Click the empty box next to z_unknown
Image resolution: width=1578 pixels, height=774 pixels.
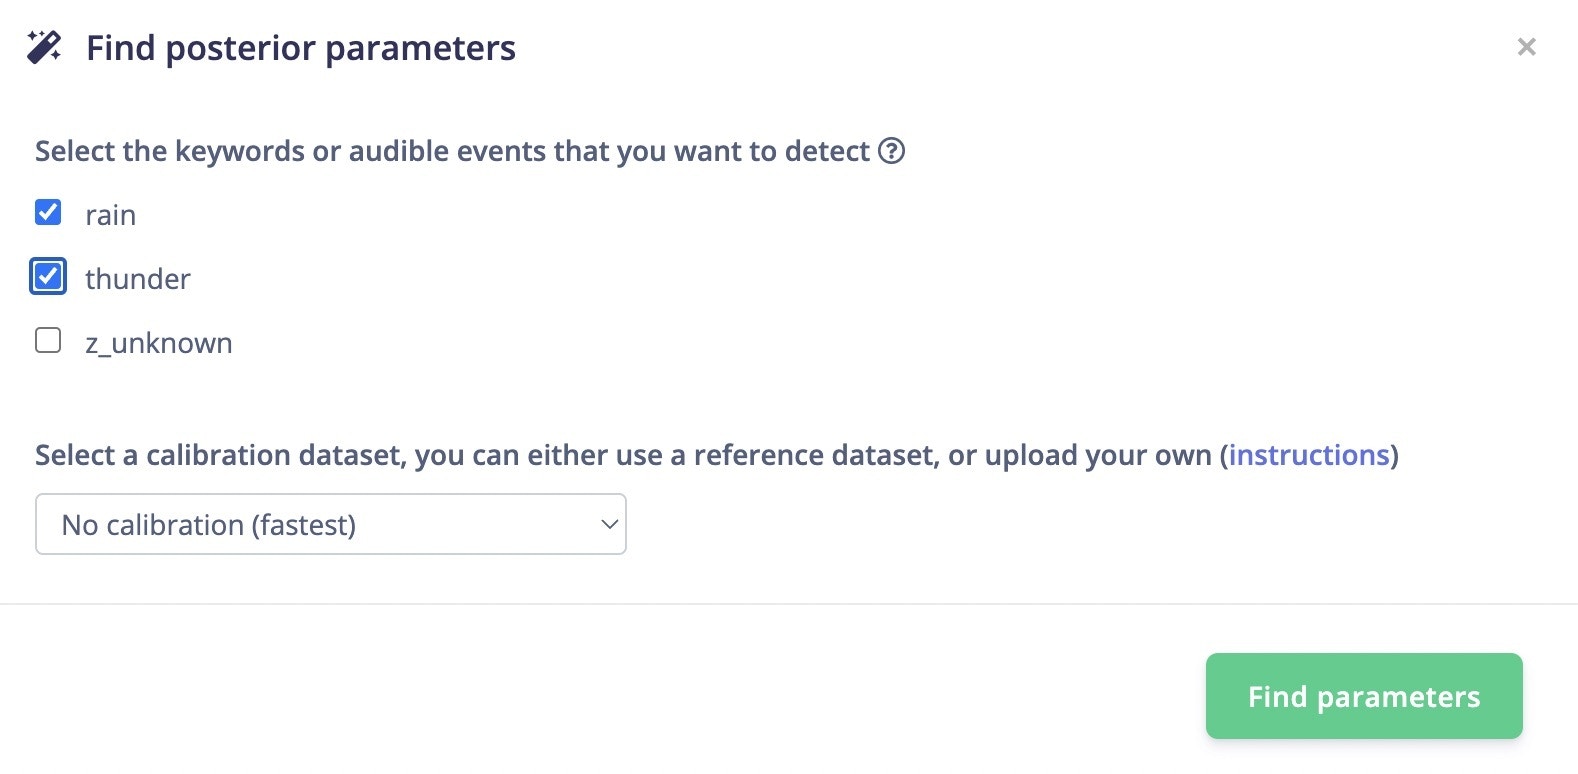point(48,340)
